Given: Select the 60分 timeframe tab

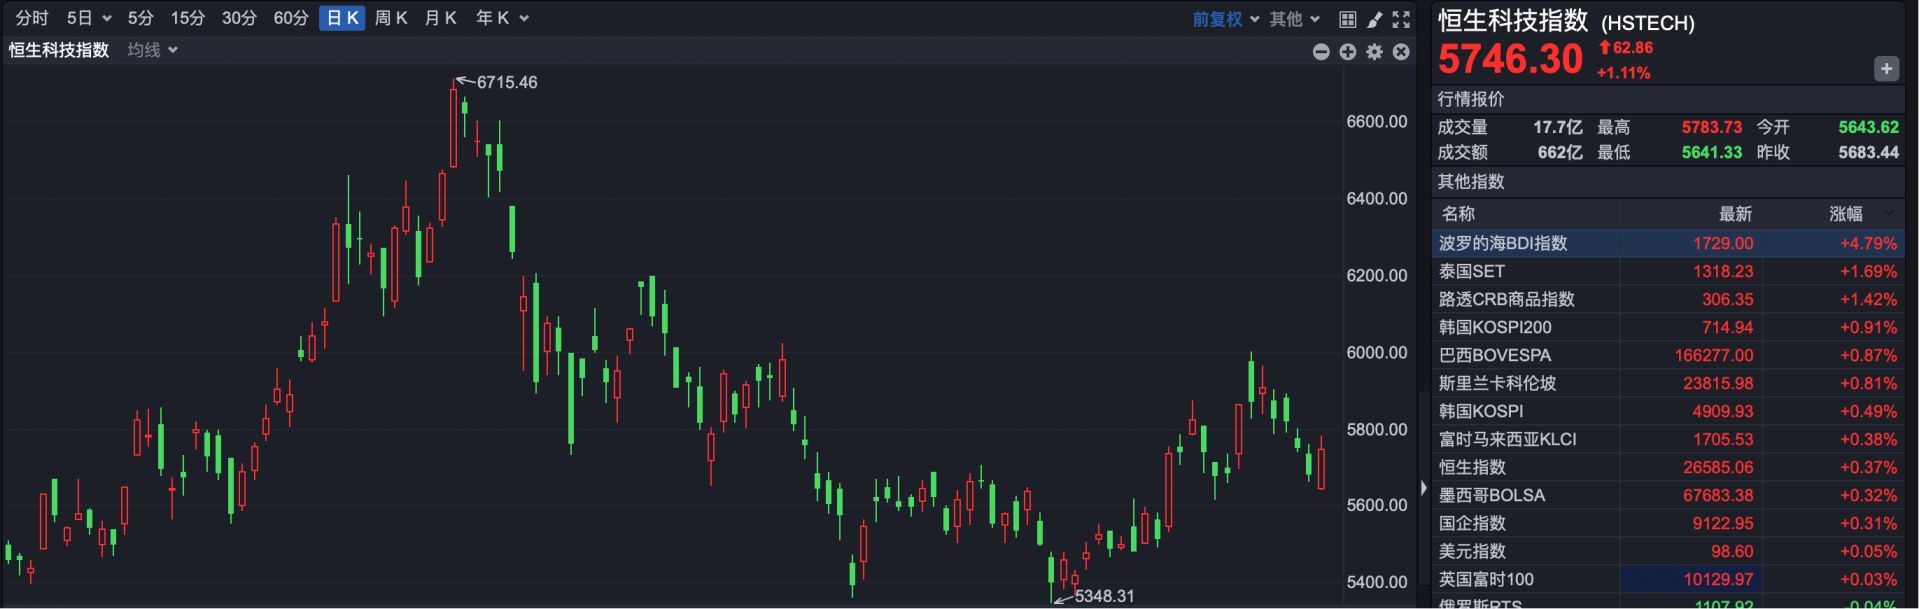Looking at the screenshot, I should [290, 18].
